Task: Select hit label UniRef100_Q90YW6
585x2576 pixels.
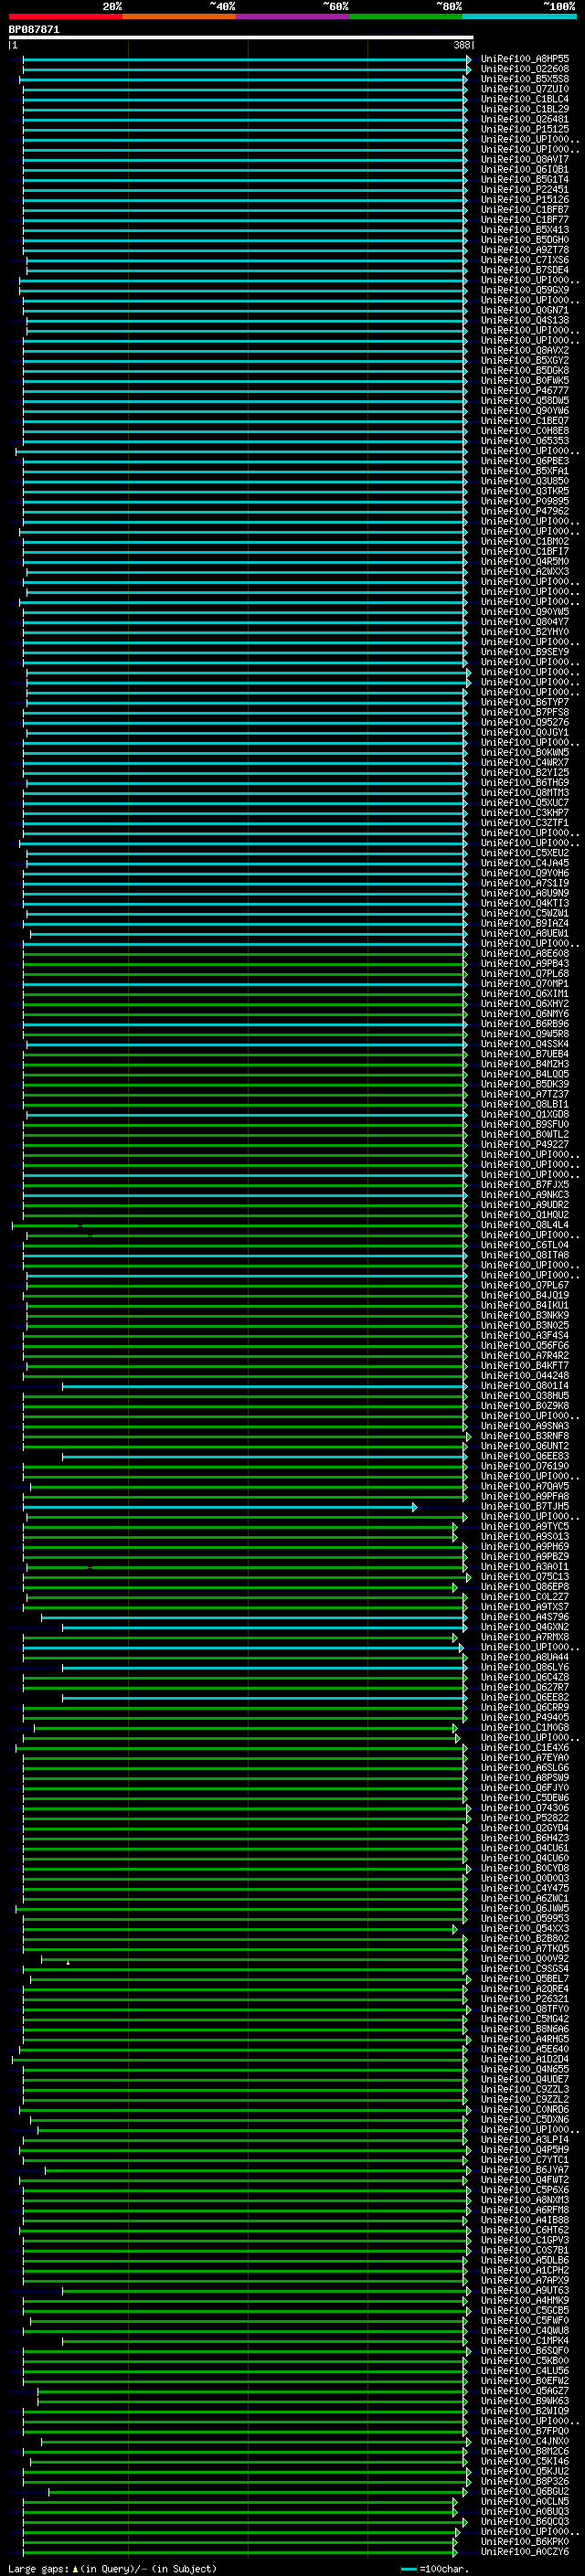Action: pos(525,411)
